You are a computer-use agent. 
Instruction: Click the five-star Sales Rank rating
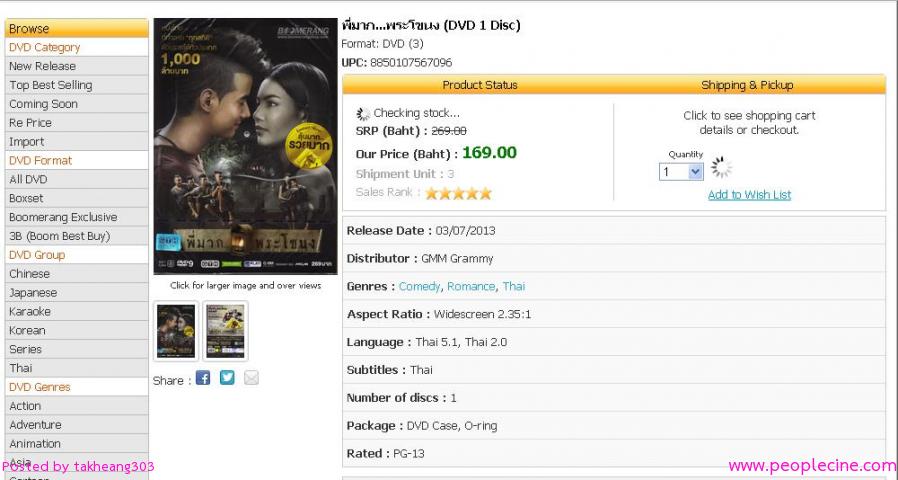(458, 193)
